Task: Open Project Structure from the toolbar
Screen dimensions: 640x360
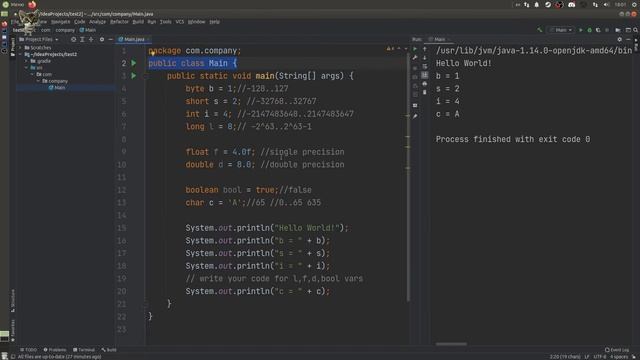Action: 618,30
